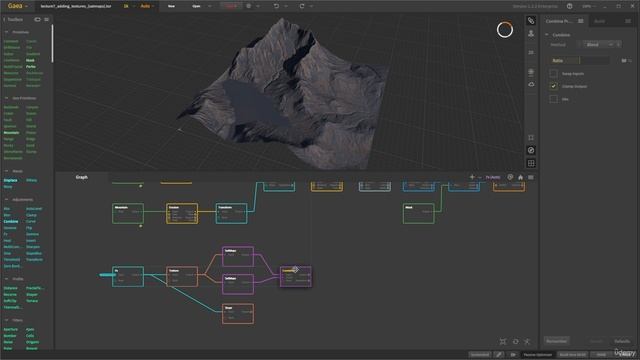Select the Mountain node in the graph
Image resolution: width=640 pixels, height=360 pixels.
click(128, 213)
